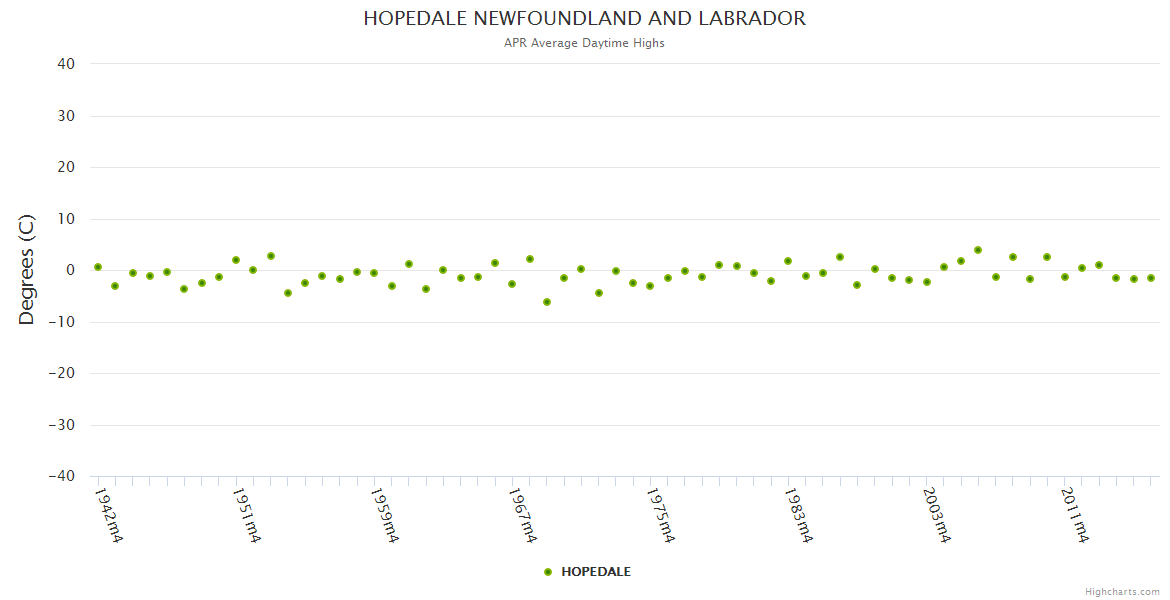Screen dimensions: 1170x600
Task: Toggle the HOPEDALE series in the legend
Action: click(595, 572)
